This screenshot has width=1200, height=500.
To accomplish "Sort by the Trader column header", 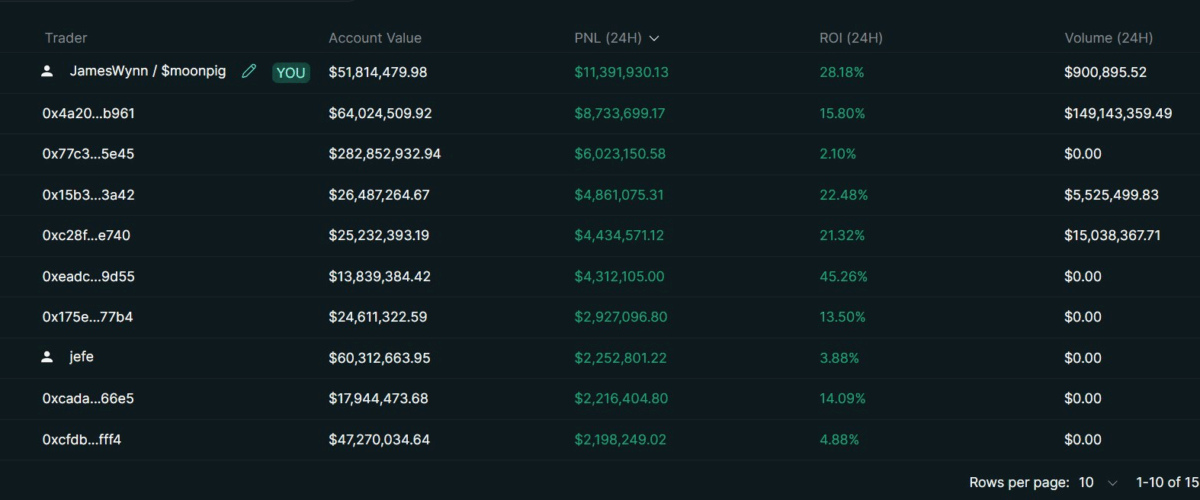I will coord(66,38).
